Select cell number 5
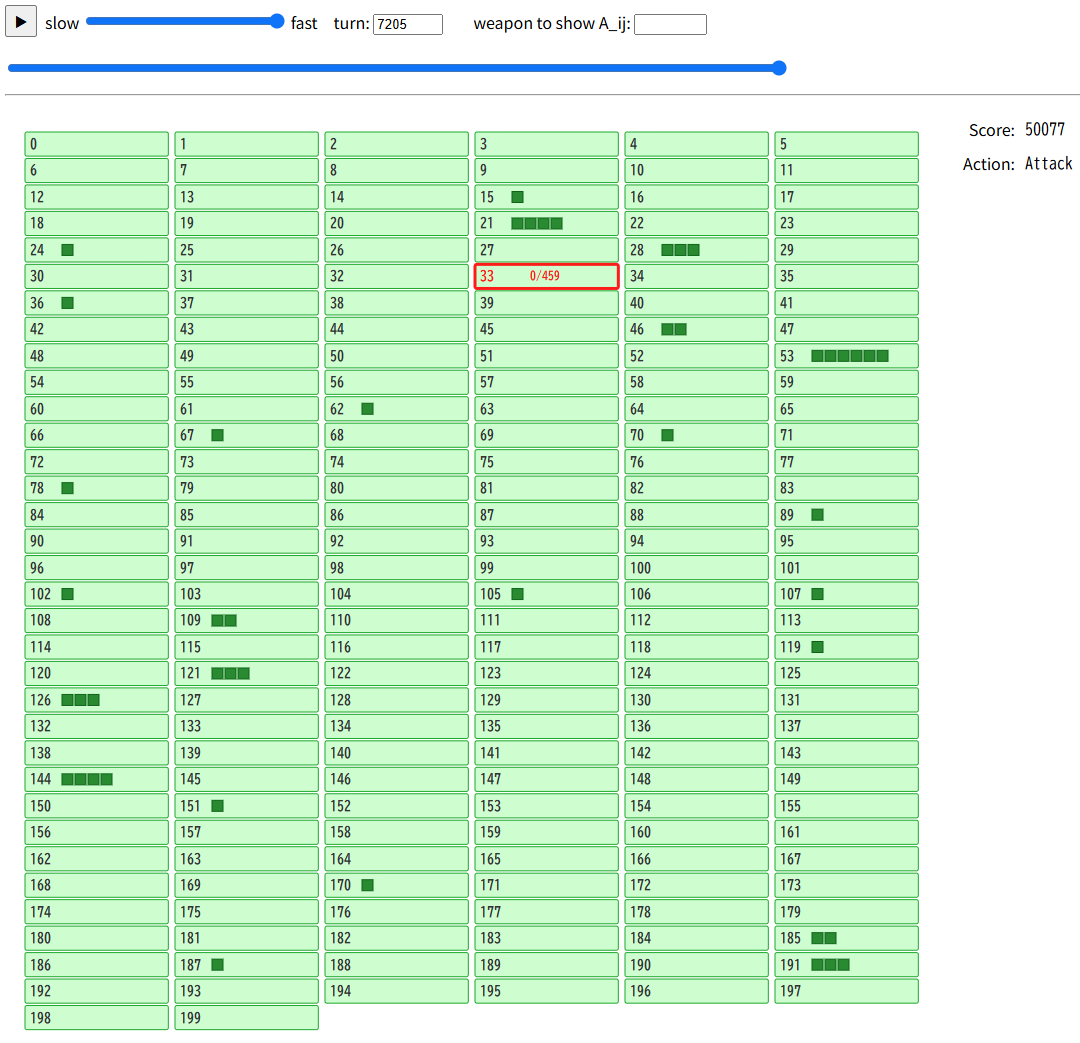The height and width of the screenshot is (1043, 1080). [x=847, y=144]
